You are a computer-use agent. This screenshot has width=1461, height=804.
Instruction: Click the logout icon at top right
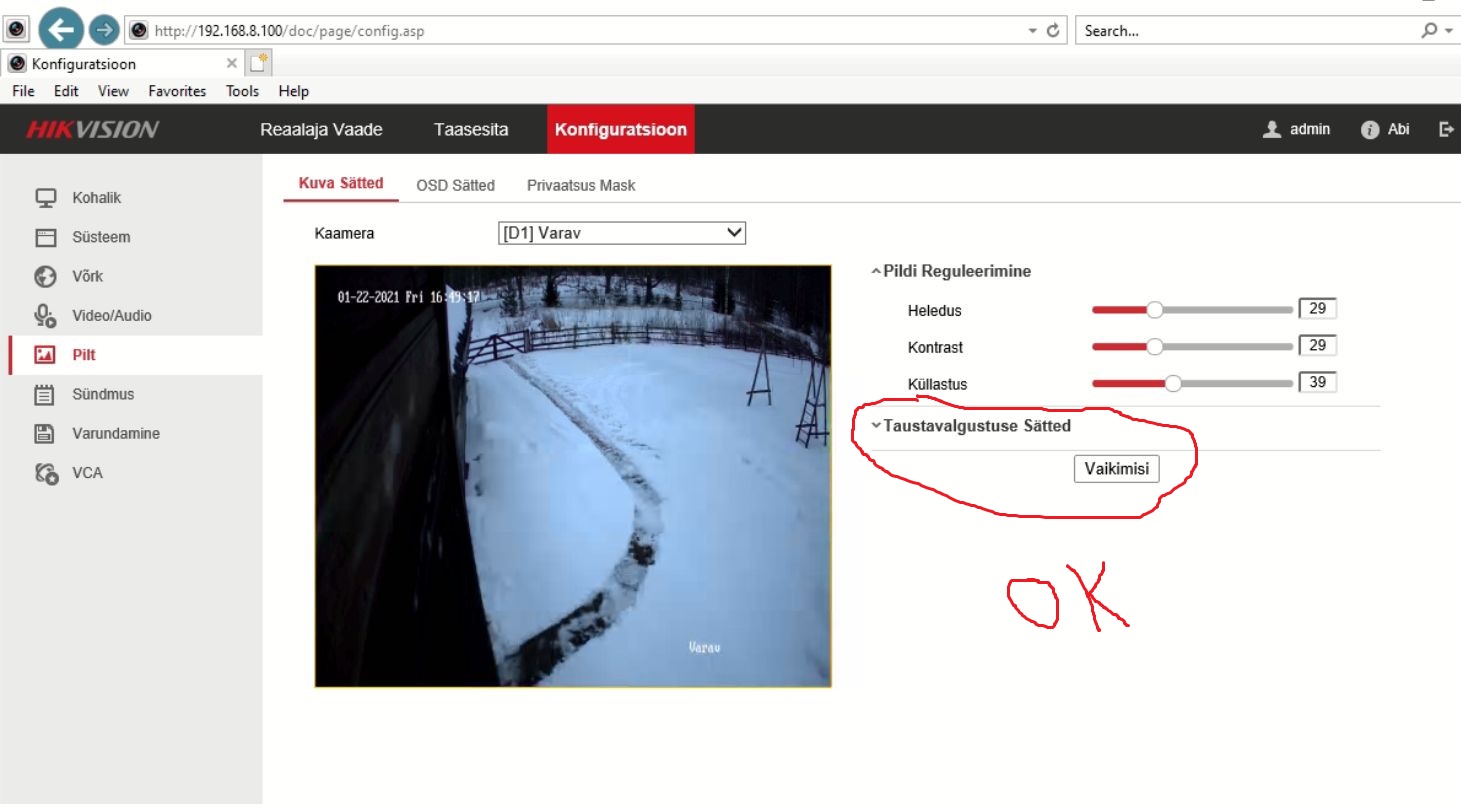tap(1446, 129)
